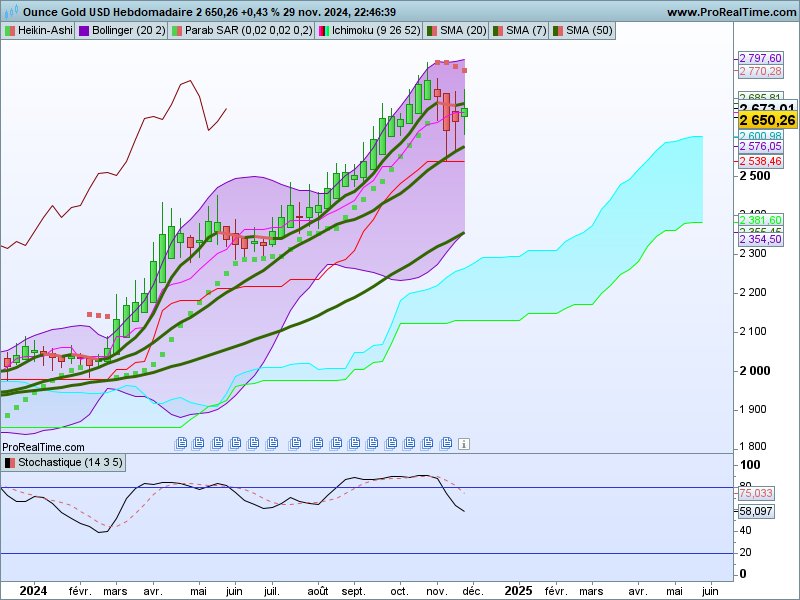Click the 1 900 price axis label
Screen dimensions: 800x600
(753, 410)
